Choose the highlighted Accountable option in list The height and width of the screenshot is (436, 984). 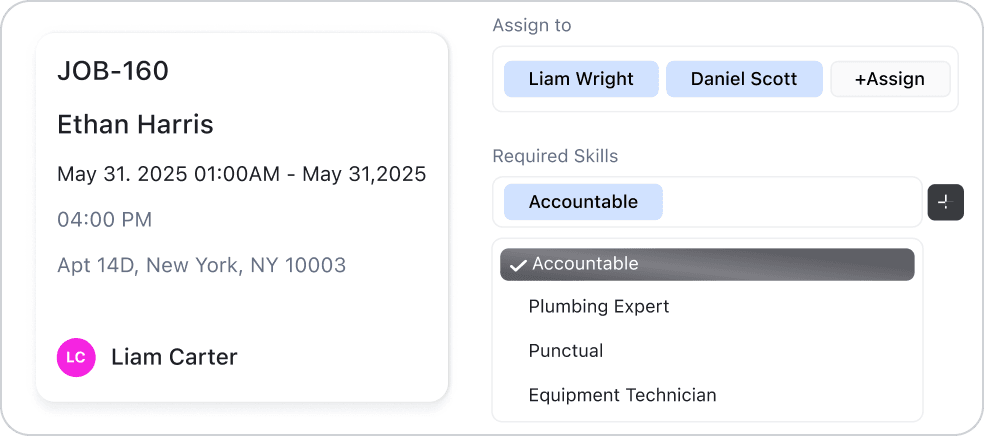[706, 265]
